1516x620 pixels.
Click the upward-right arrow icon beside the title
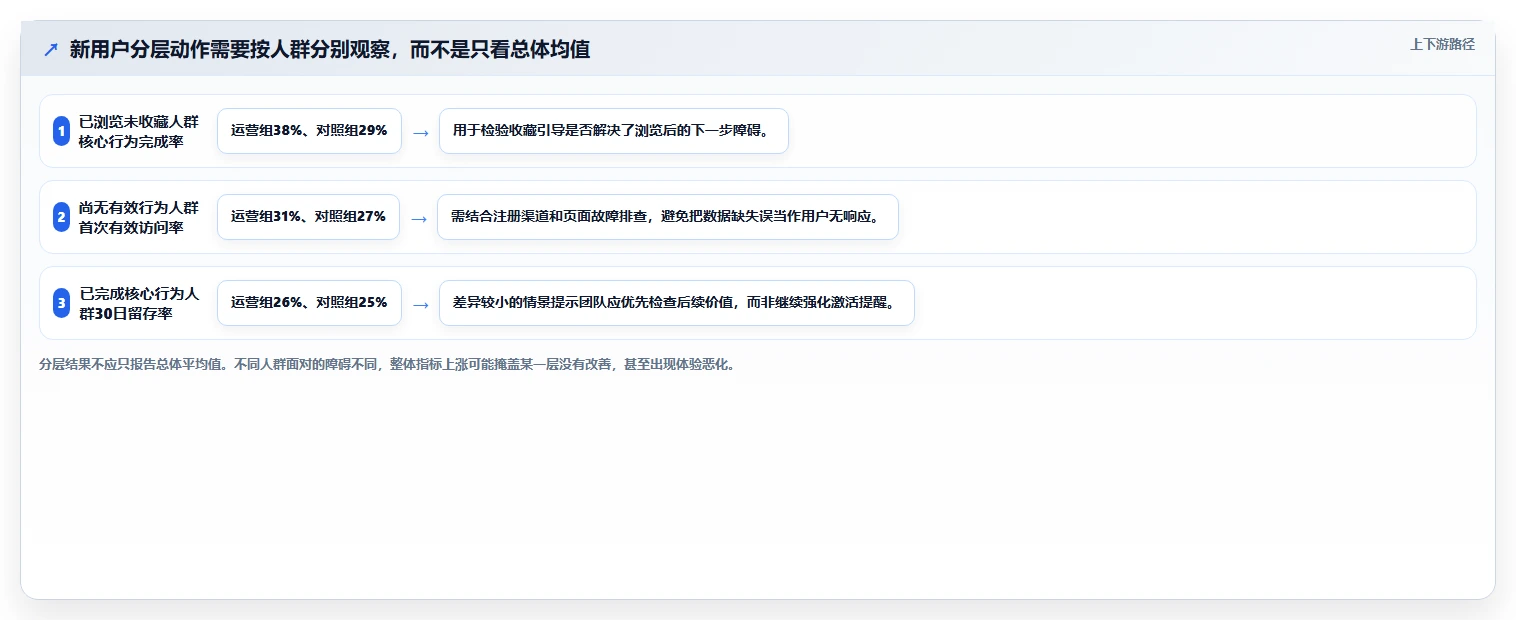point(51,49)
